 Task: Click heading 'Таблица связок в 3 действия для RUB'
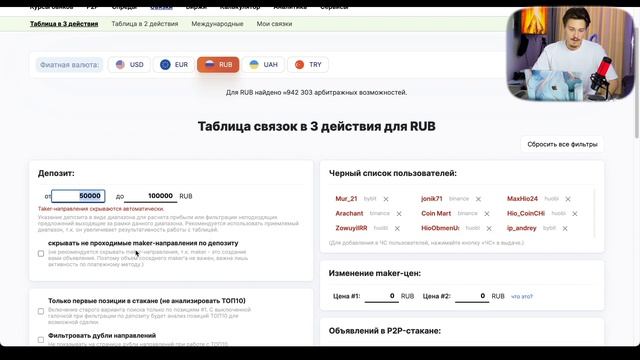pyautogui.click(x=316, y=126)
